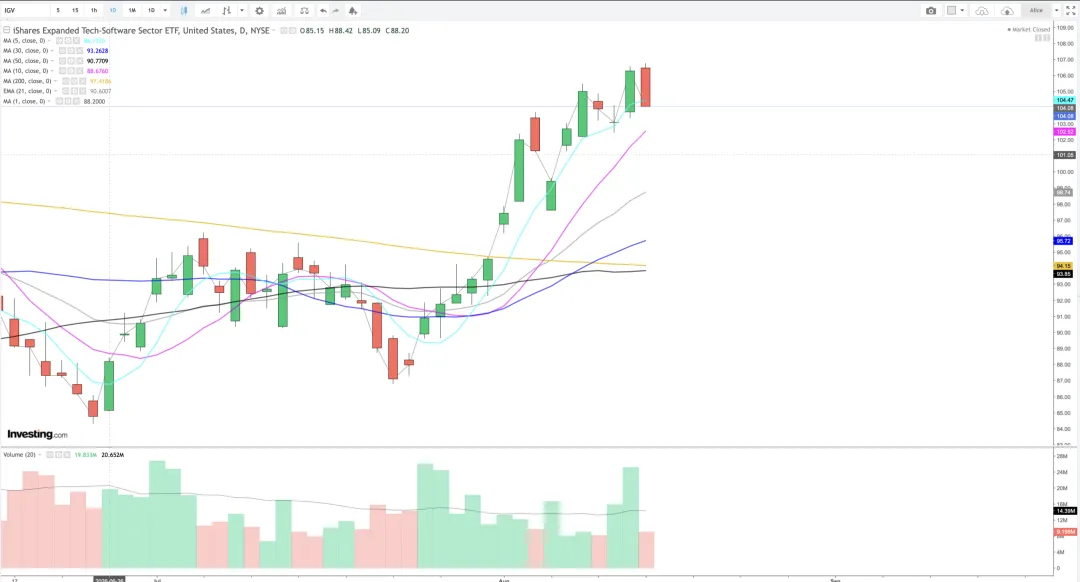This screenshot has width=1080, height=582.
Task: Expand the iShares ETF title options arrow
Action: click(273, 30)
